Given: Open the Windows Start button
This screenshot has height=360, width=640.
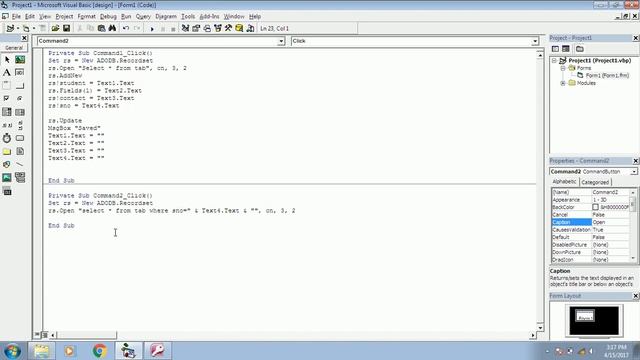Looking at the screenshot, I should point(12,351).
